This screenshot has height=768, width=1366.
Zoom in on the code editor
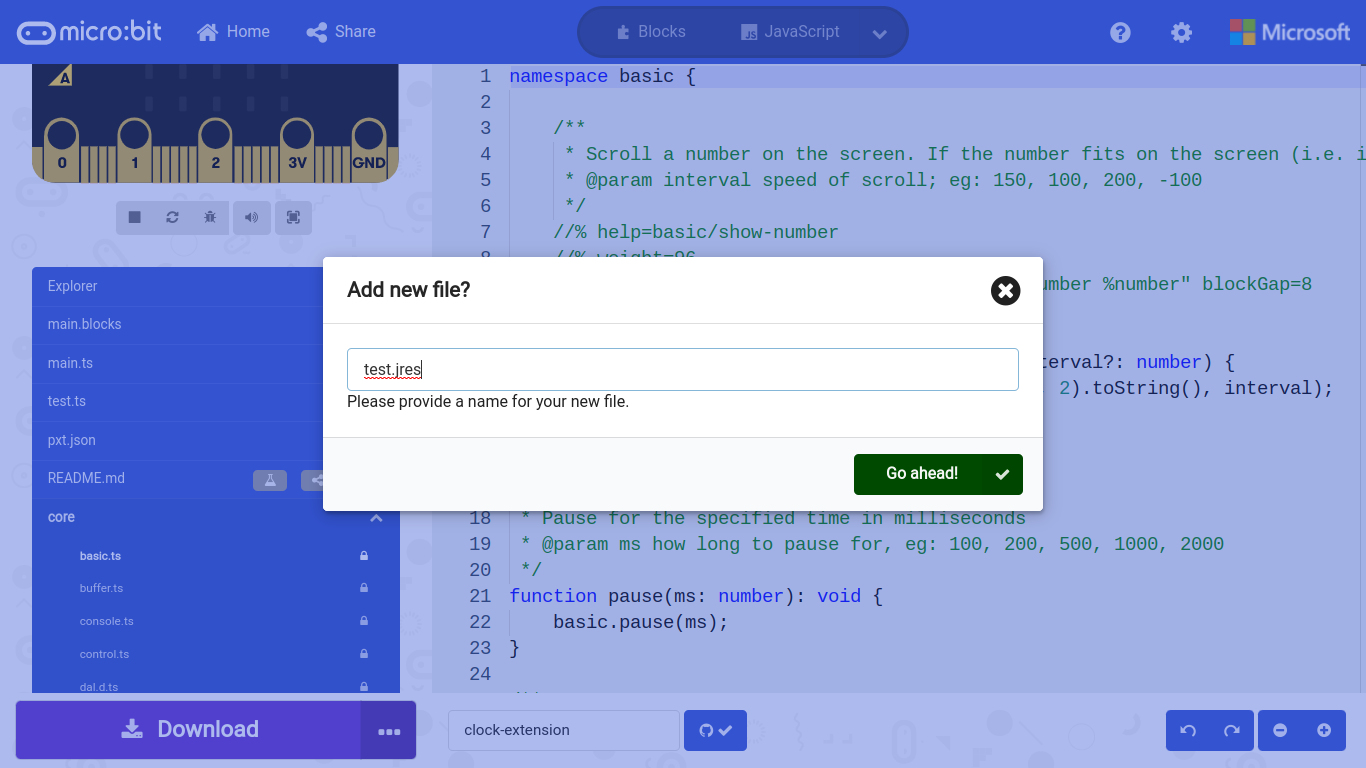[x=1323, y=730]
